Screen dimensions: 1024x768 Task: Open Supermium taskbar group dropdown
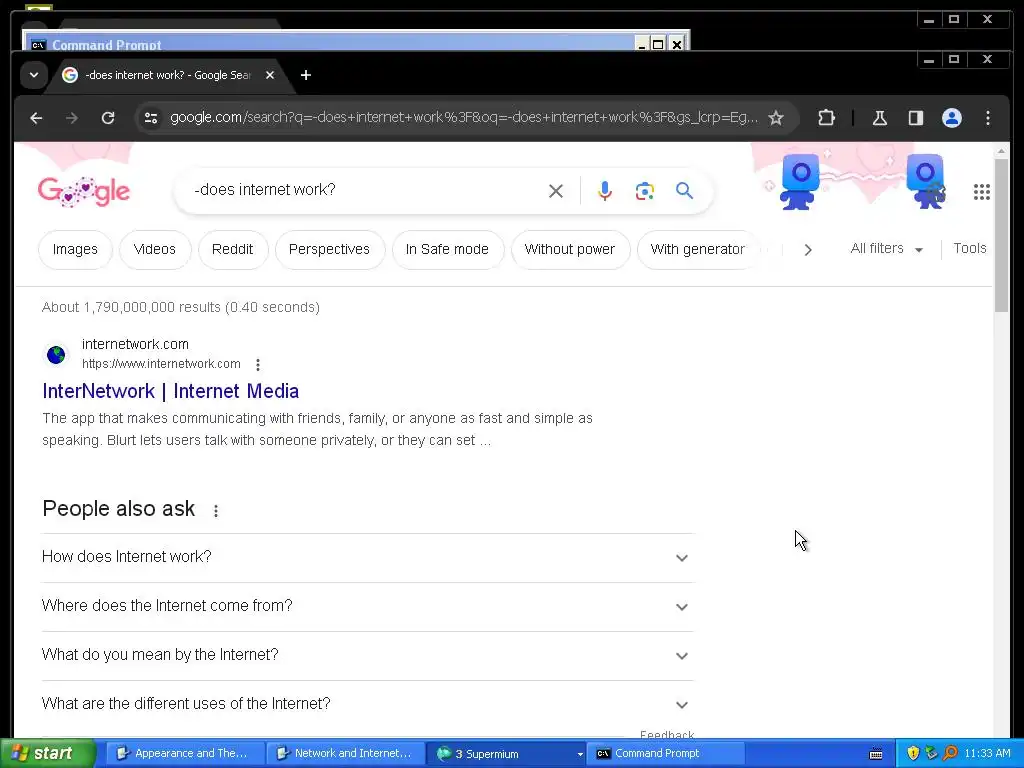(x=579, y=754)
